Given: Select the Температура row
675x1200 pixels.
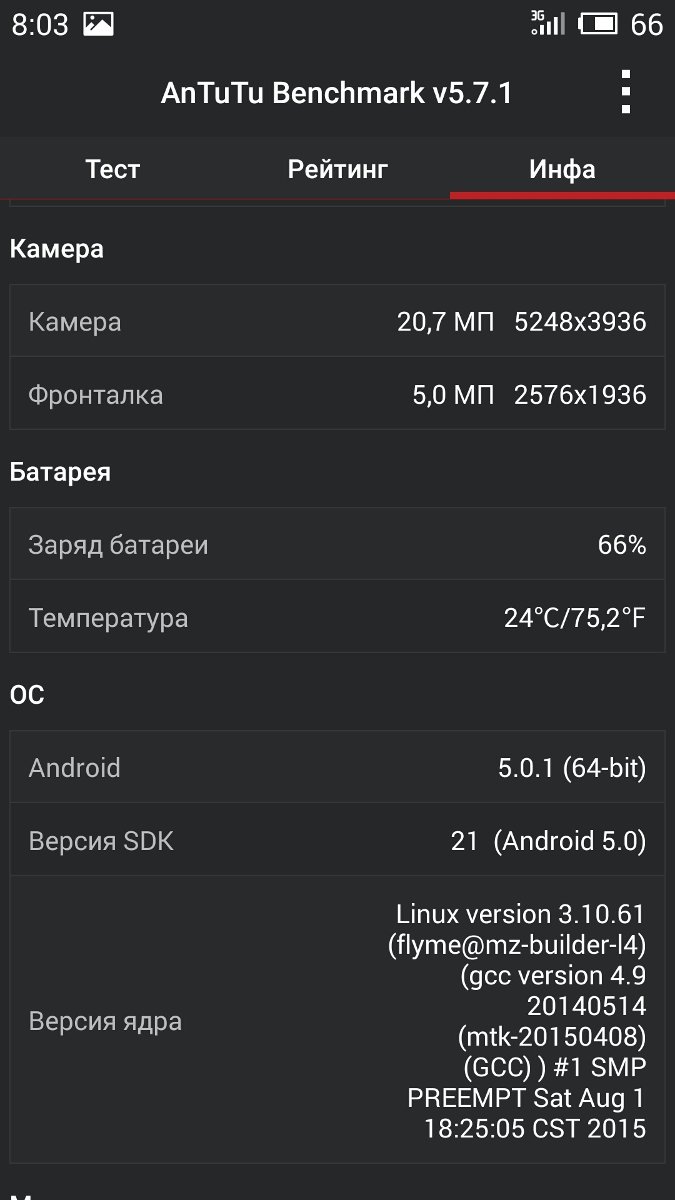Looking at the screenshot, I should click(x=337, y=618).
